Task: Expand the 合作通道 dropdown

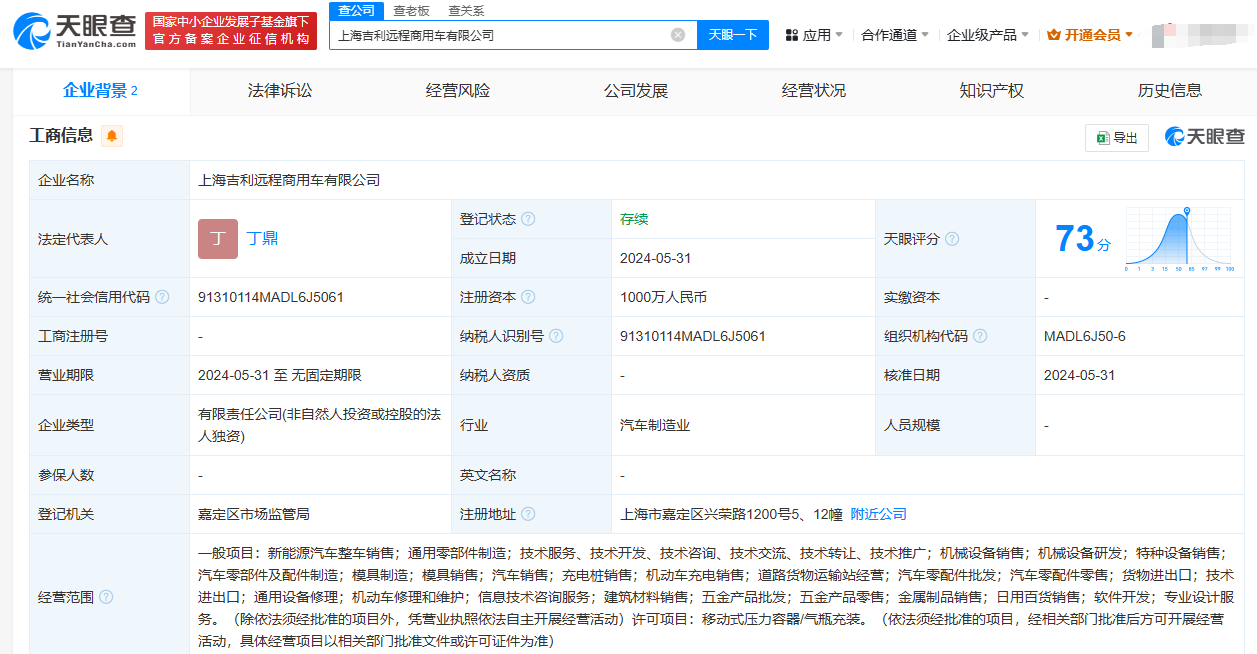Action: pos(895,35)
